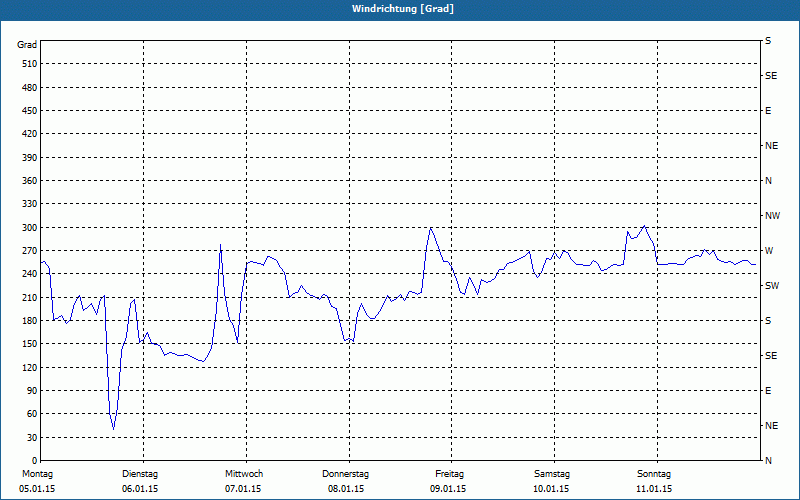The image size is (800, 500).
Task: Click the 300 y-axis label
Action: (30, 228)
